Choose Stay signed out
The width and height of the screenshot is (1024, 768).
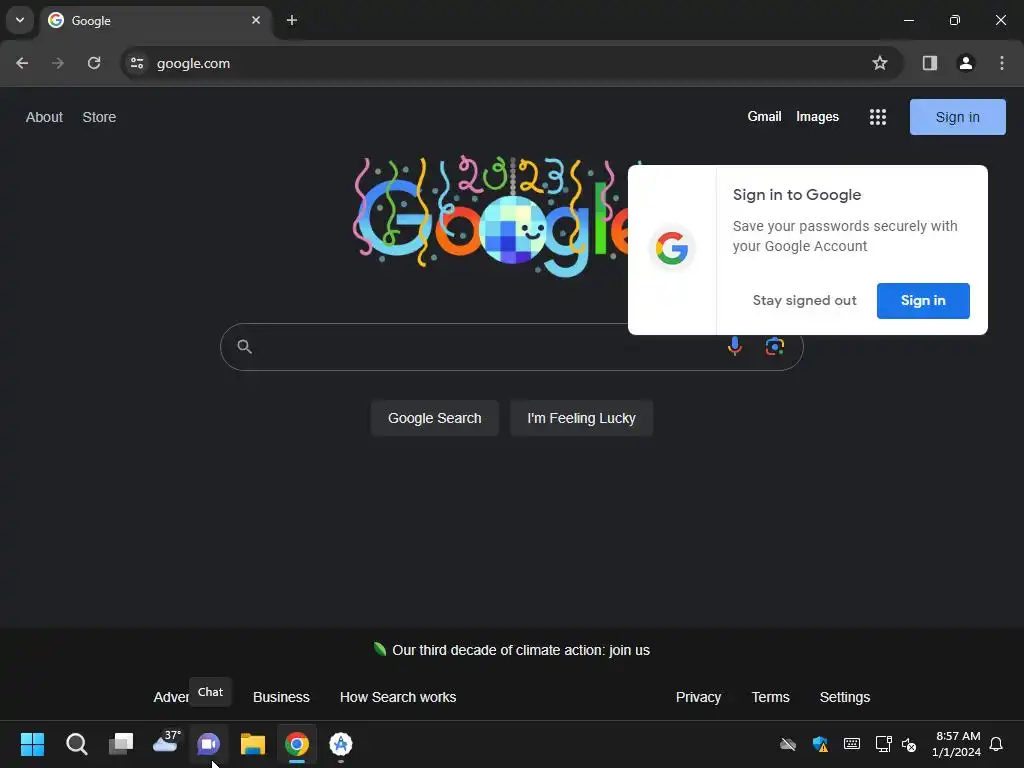pos(804,300)
